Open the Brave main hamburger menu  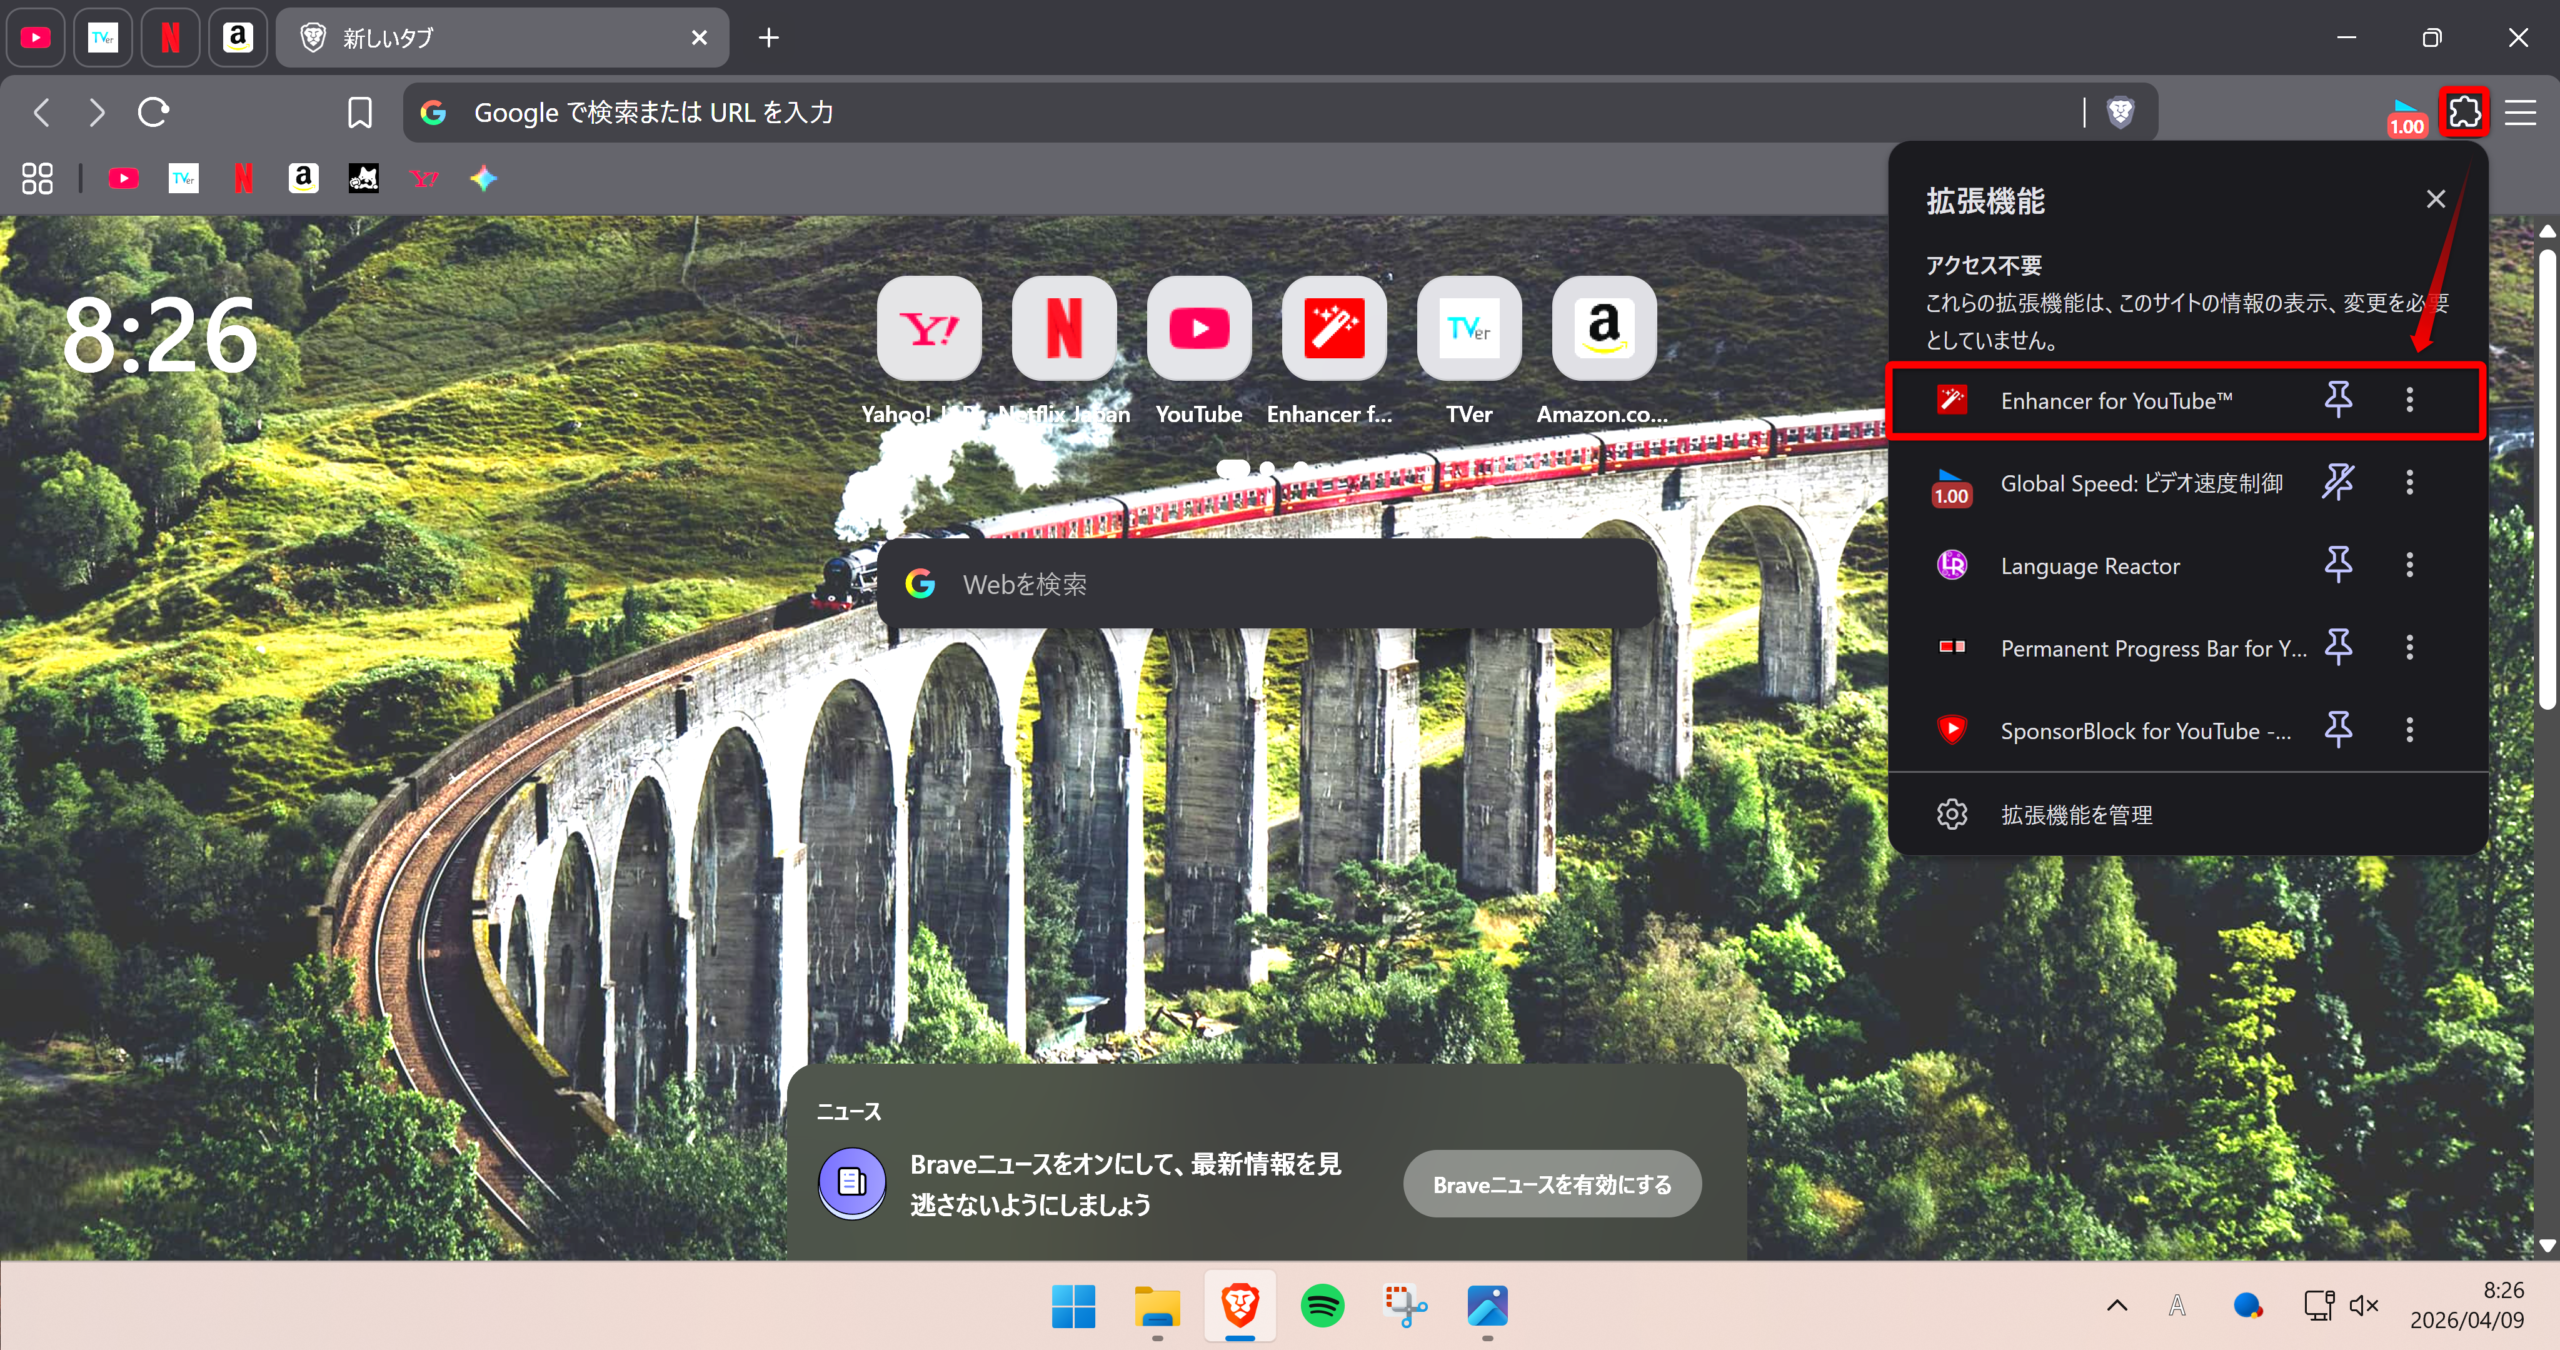[2520, 112]
